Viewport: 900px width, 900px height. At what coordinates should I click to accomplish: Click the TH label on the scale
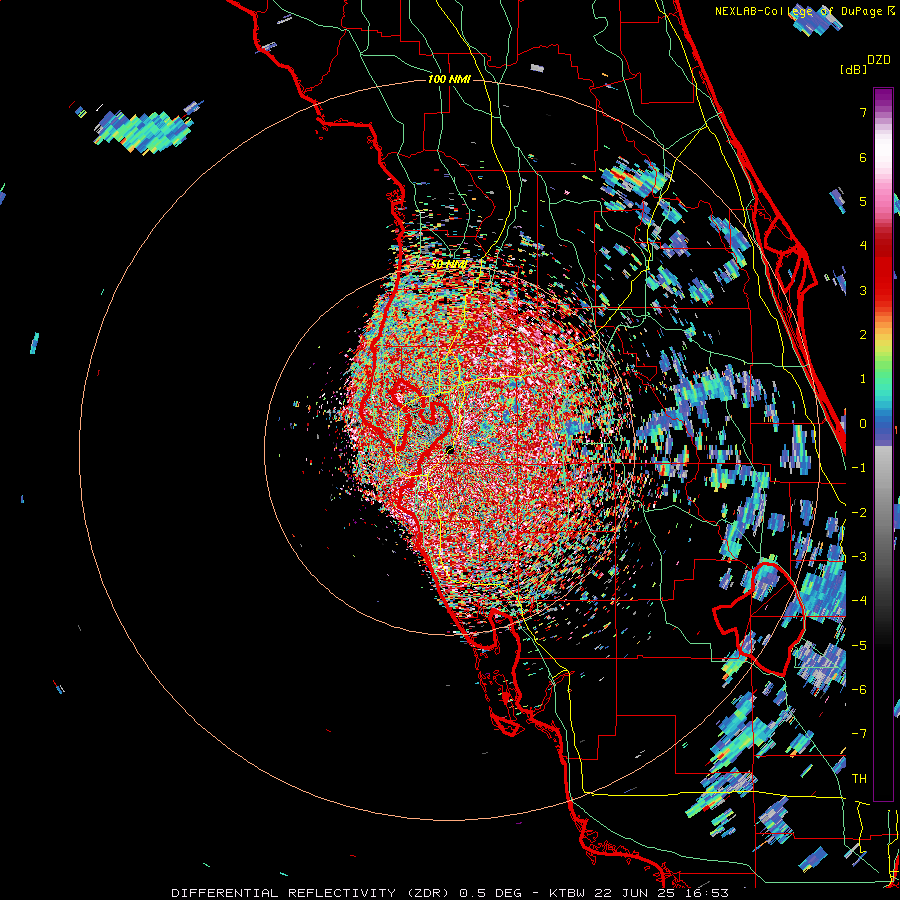859,778
